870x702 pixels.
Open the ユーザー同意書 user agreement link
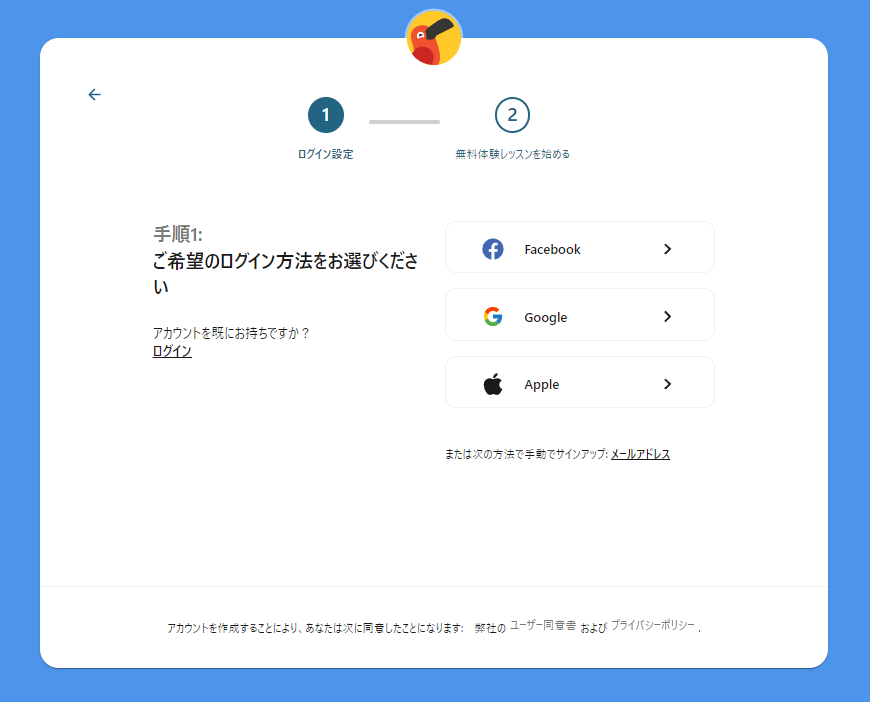coord(543,625)
